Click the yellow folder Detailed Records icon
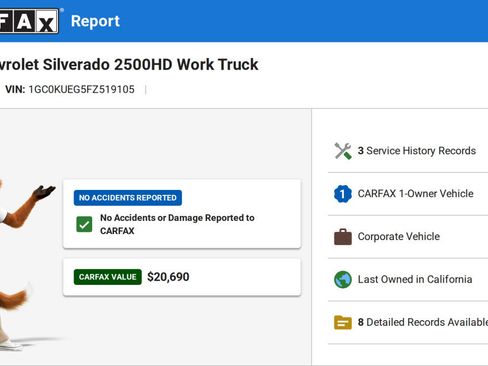 coord(343,322)
